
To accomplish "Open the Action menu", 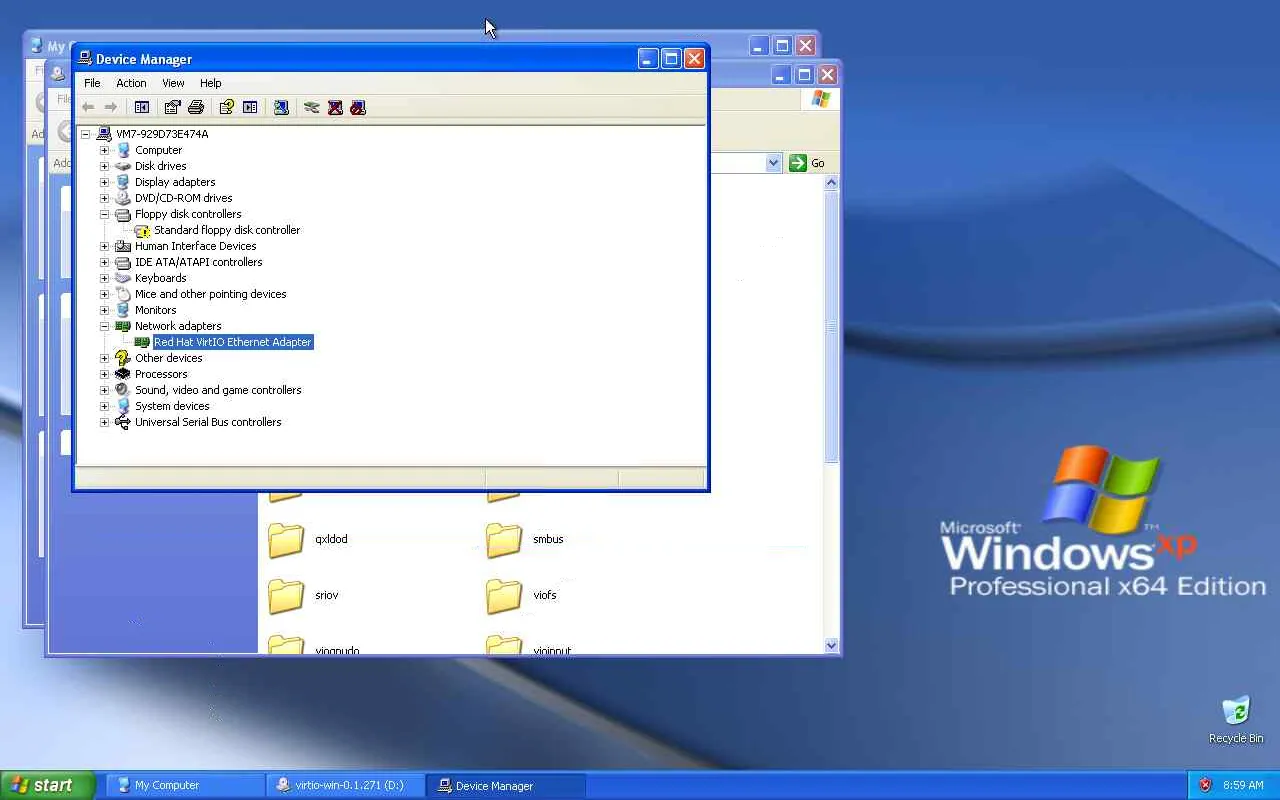I will click(131, 83).
